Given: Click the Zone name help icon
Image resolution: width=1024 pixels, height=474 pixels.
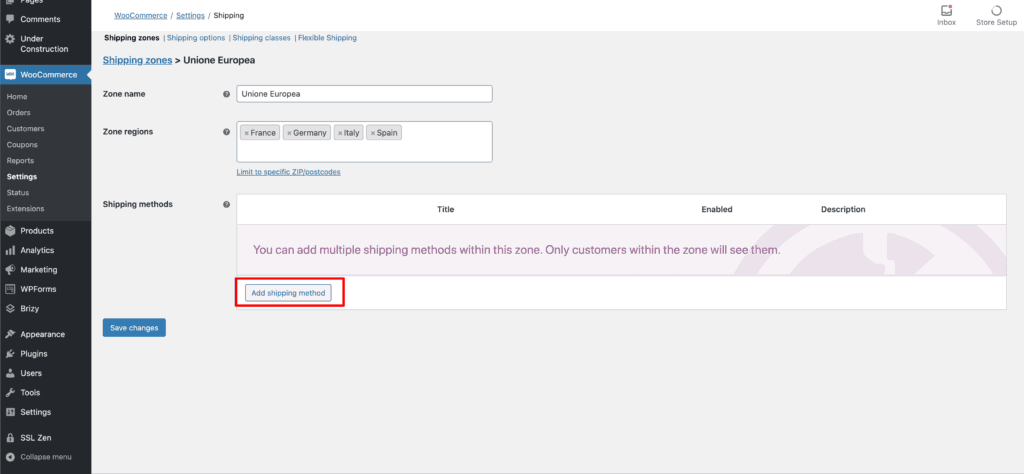Looking at the screenshot, I should [227, 94].
